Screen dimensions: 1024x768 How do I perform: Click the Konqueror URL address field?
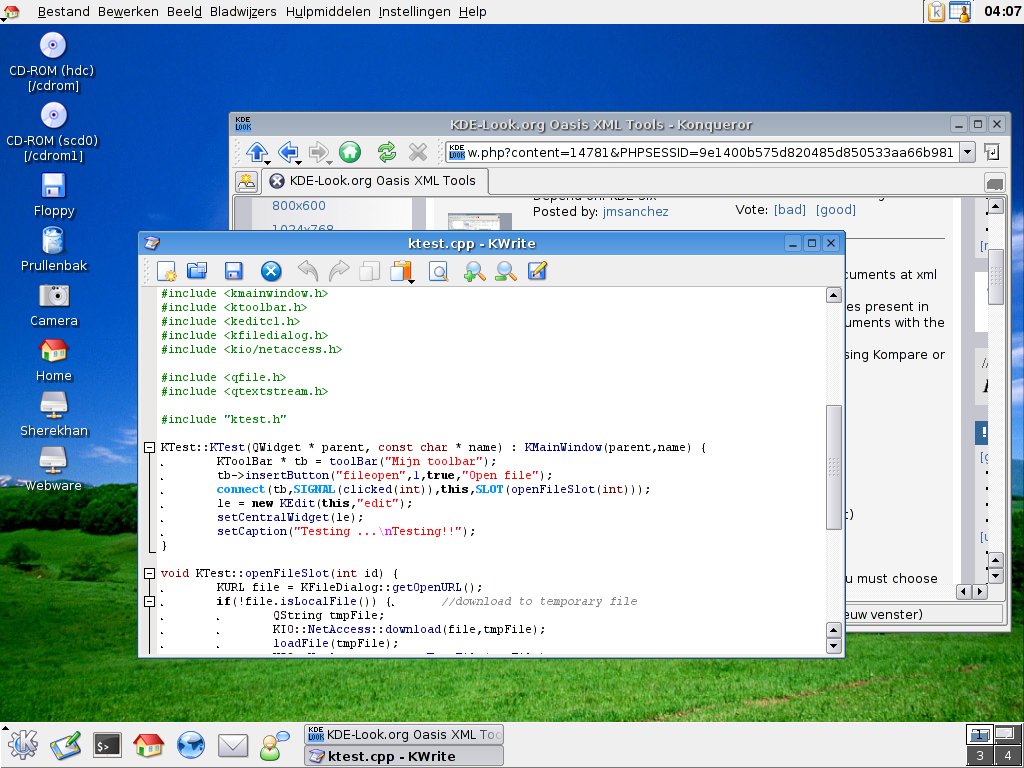click(x=703, y=152)
